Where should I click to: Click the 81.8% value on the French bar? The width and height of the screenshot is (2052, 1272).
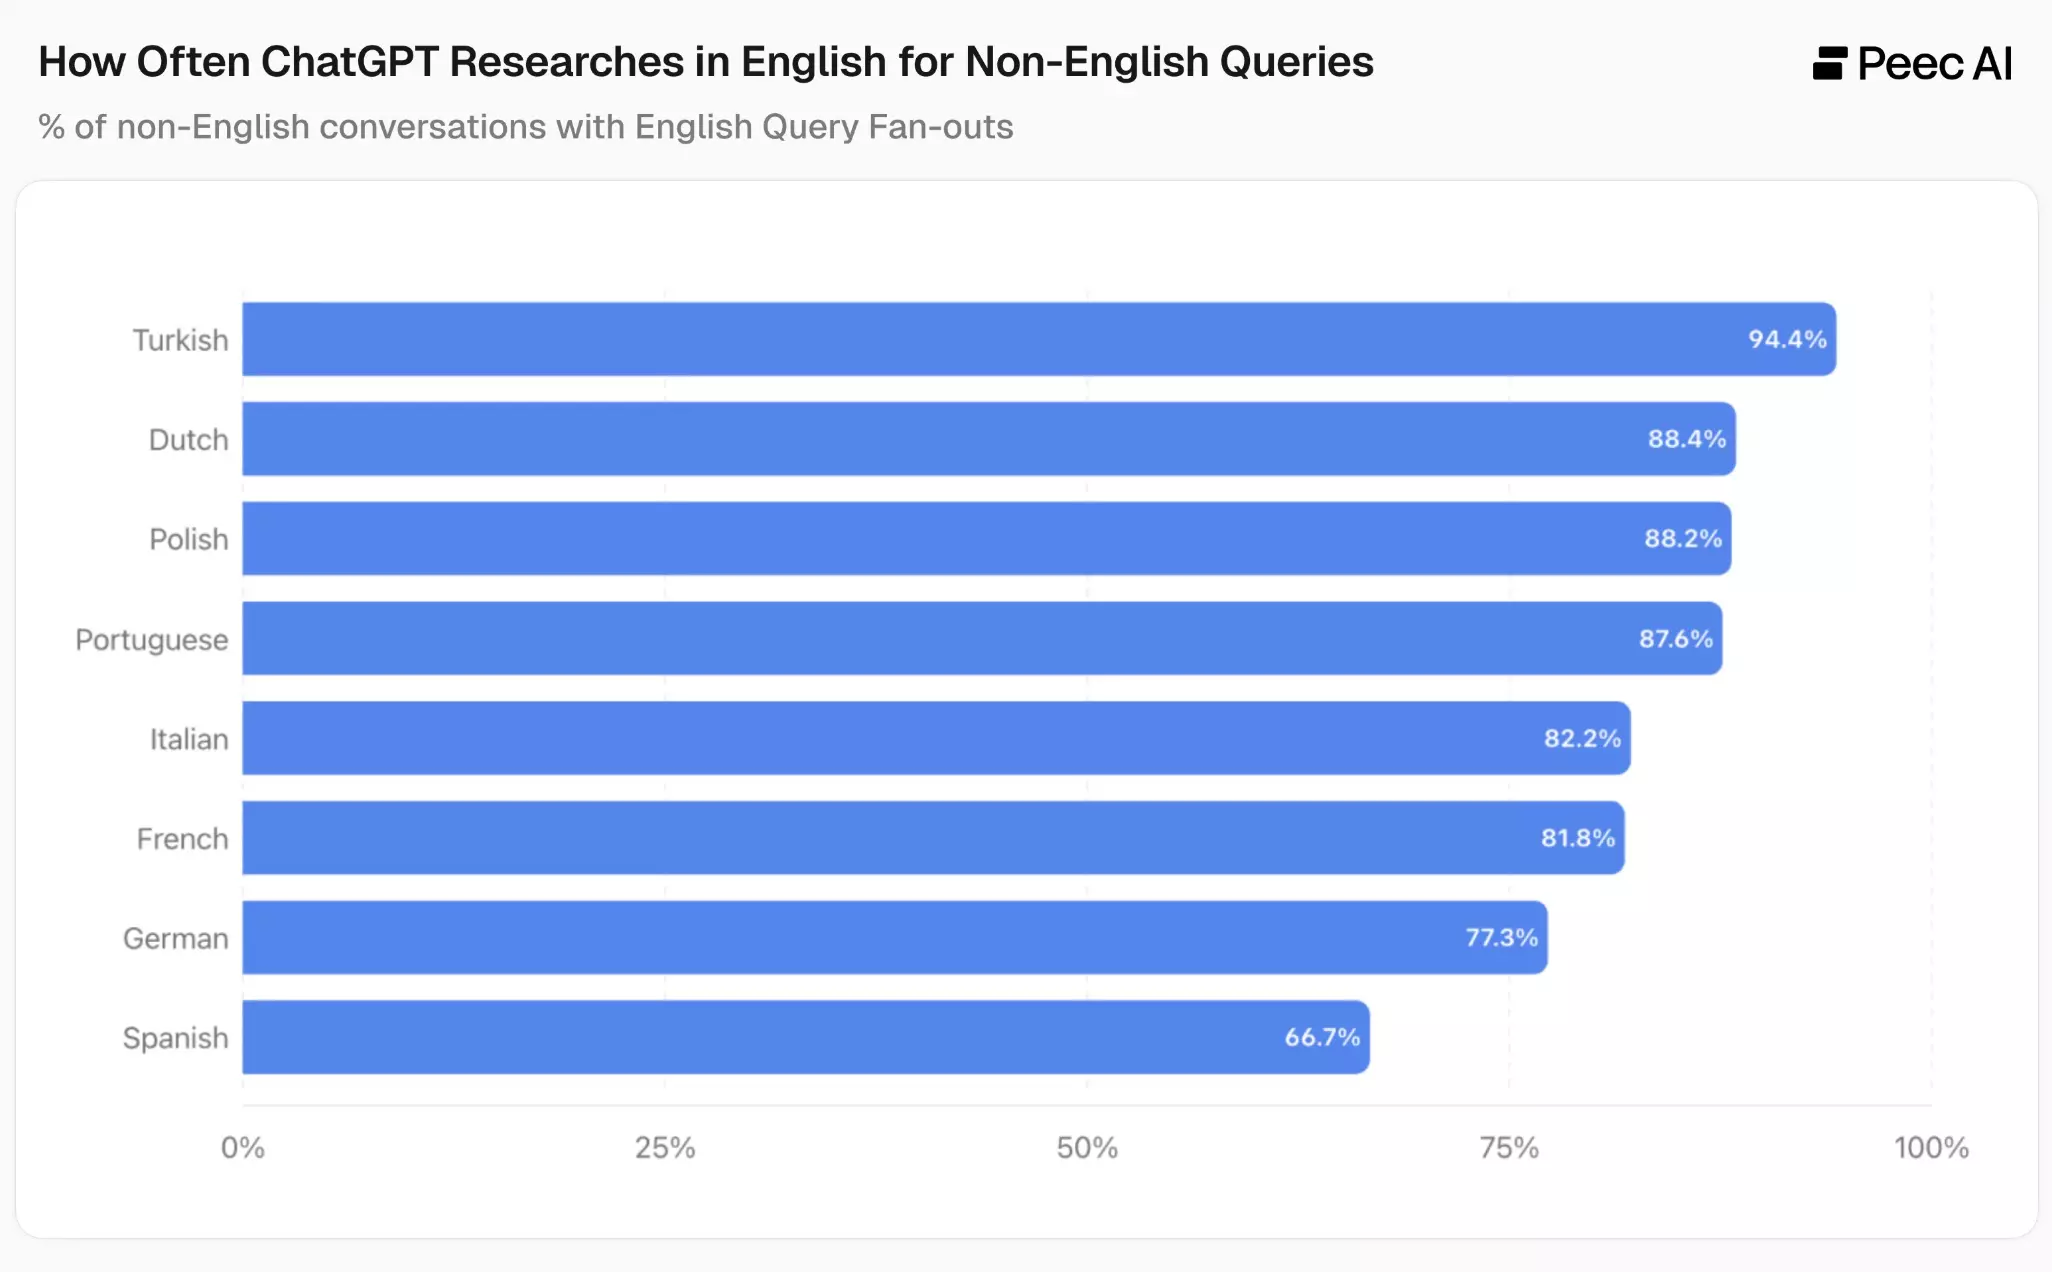1577,838
